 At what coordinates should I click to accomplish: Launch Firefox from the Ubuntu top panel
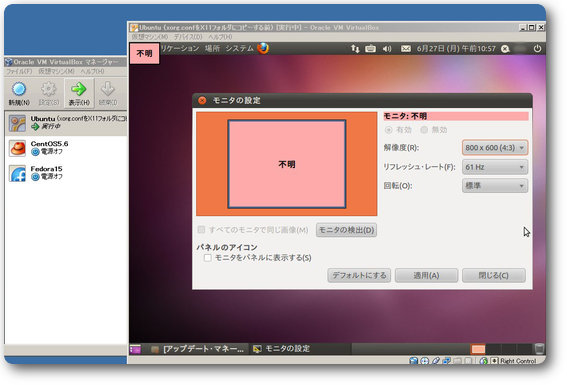click(263, 48)
